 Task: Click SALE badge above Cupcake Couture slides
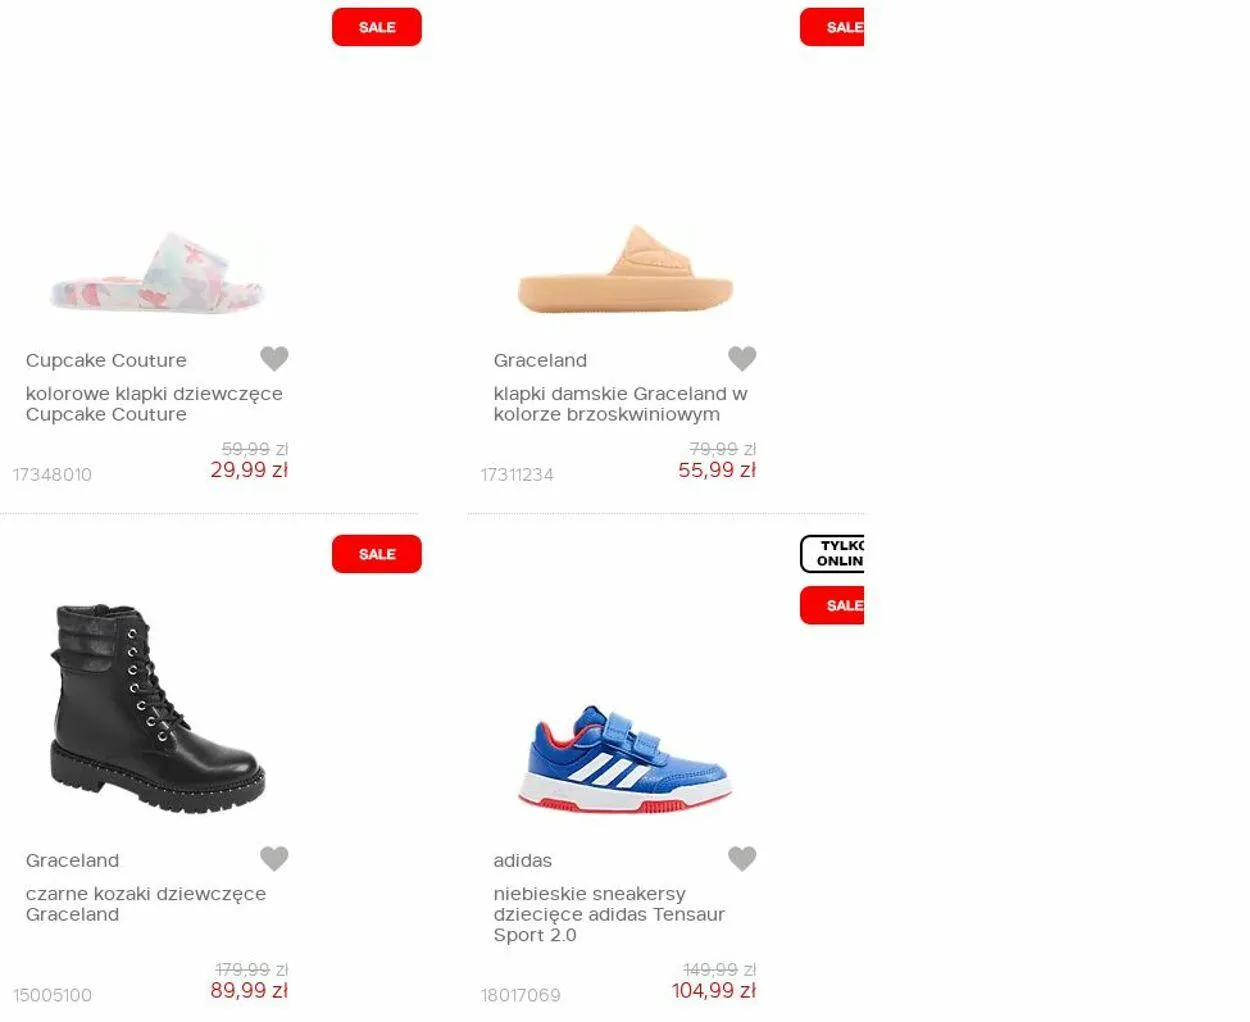click(377, 27)
